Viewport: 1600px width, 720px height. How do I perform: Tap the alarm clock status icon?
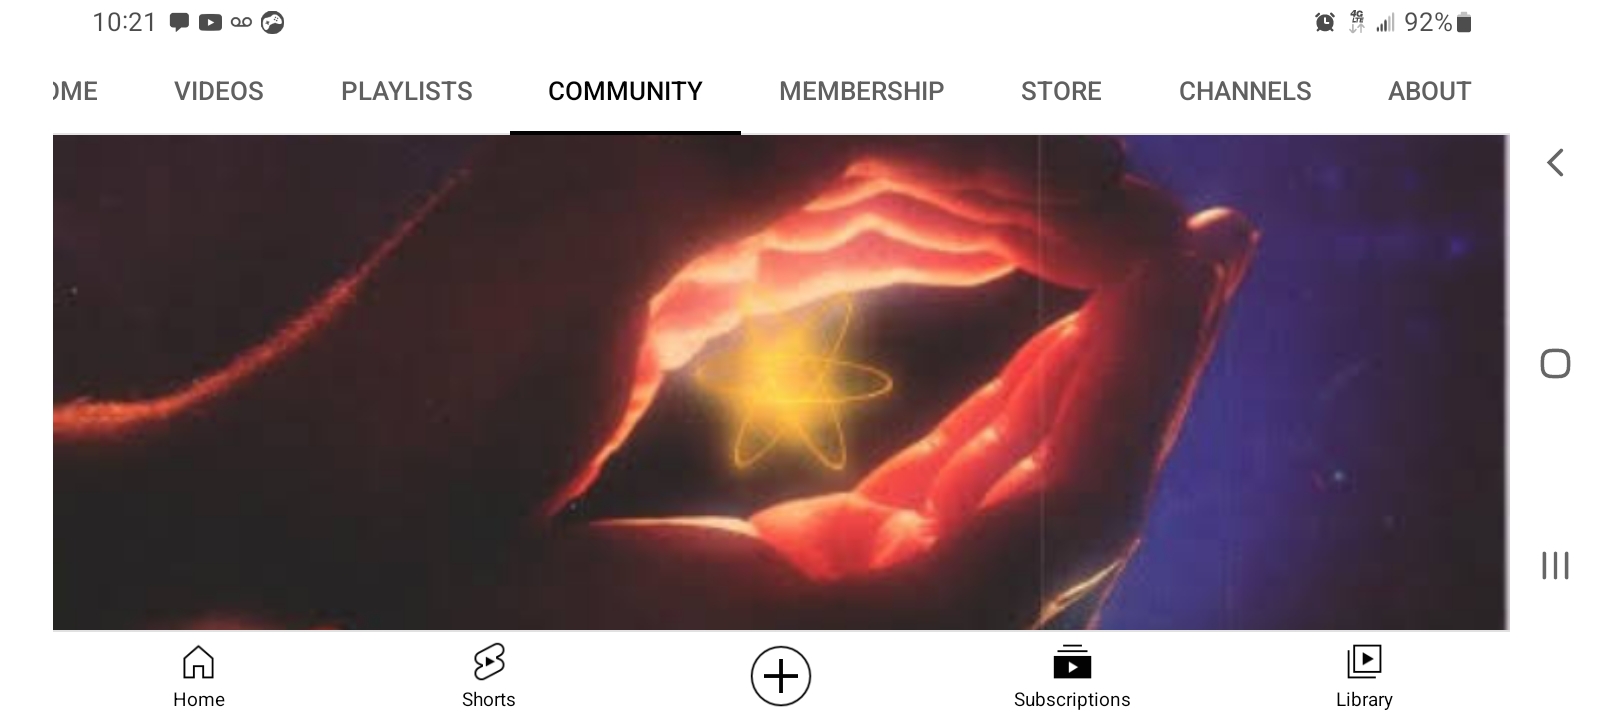click(x=1325, y=22)
